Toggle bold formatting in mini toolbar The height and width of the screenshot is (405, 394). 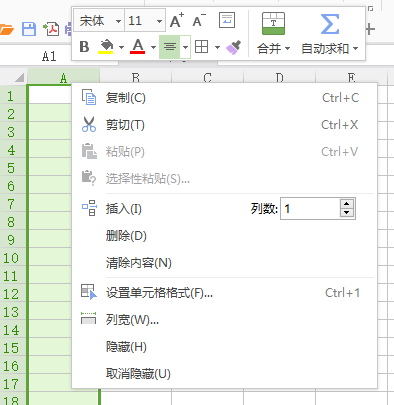coord(84,47)
